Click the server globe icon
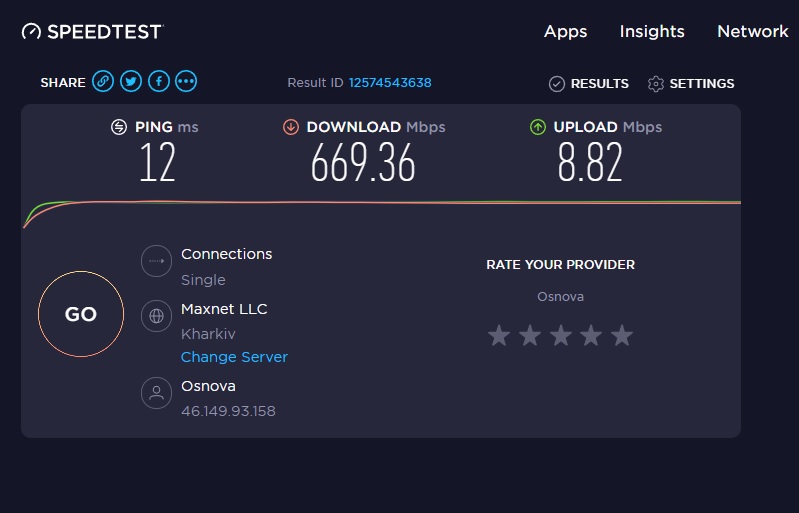Screen dimensions: 799x513 point(156,316)
